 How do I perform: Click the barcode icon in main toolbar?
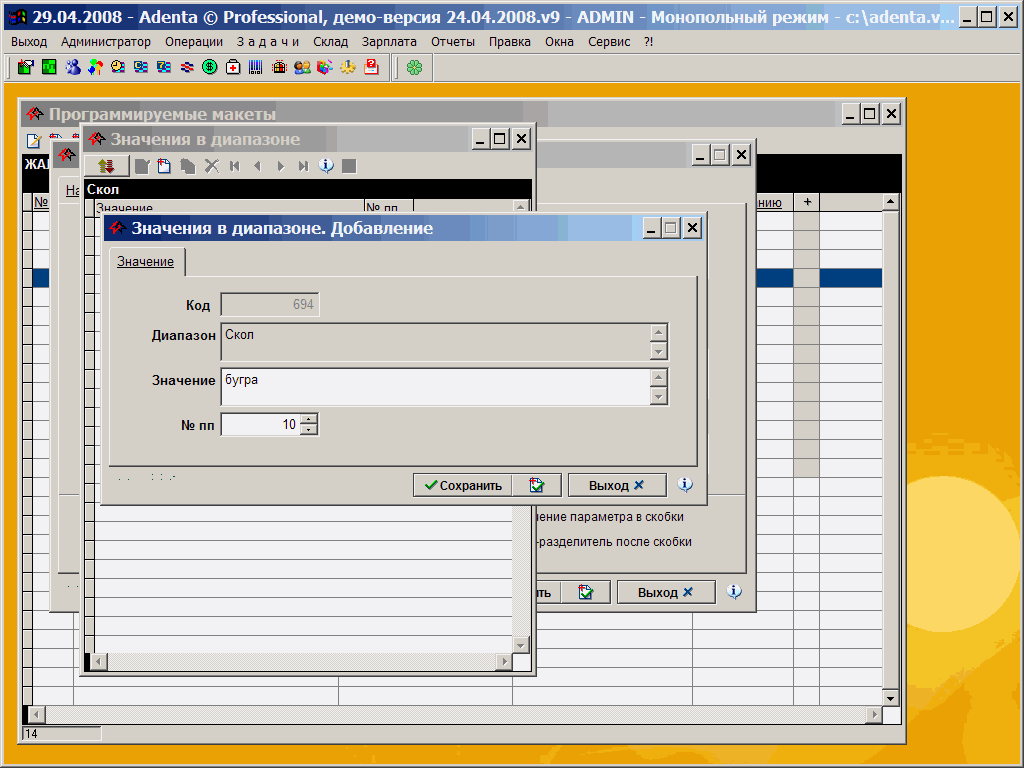click(255, 67)
